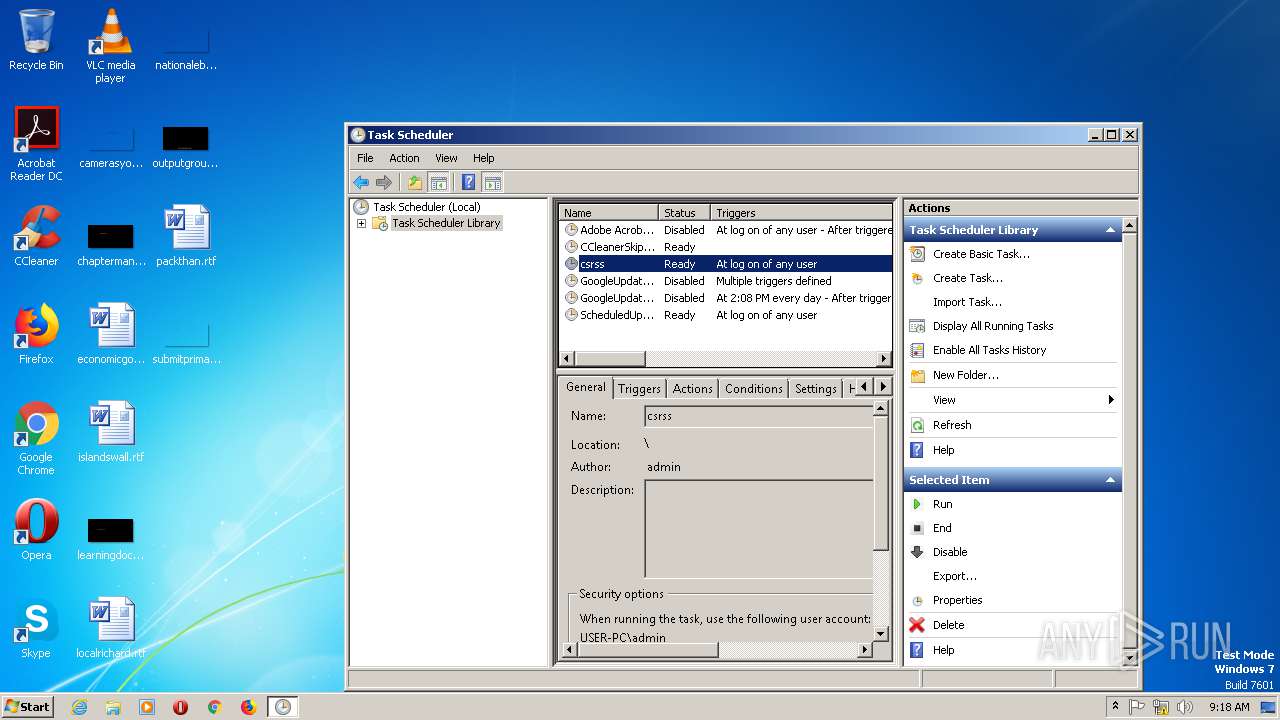Run the selected csrss task
The height and width of the screenshot is (720, 1280).
coord(942,504)
